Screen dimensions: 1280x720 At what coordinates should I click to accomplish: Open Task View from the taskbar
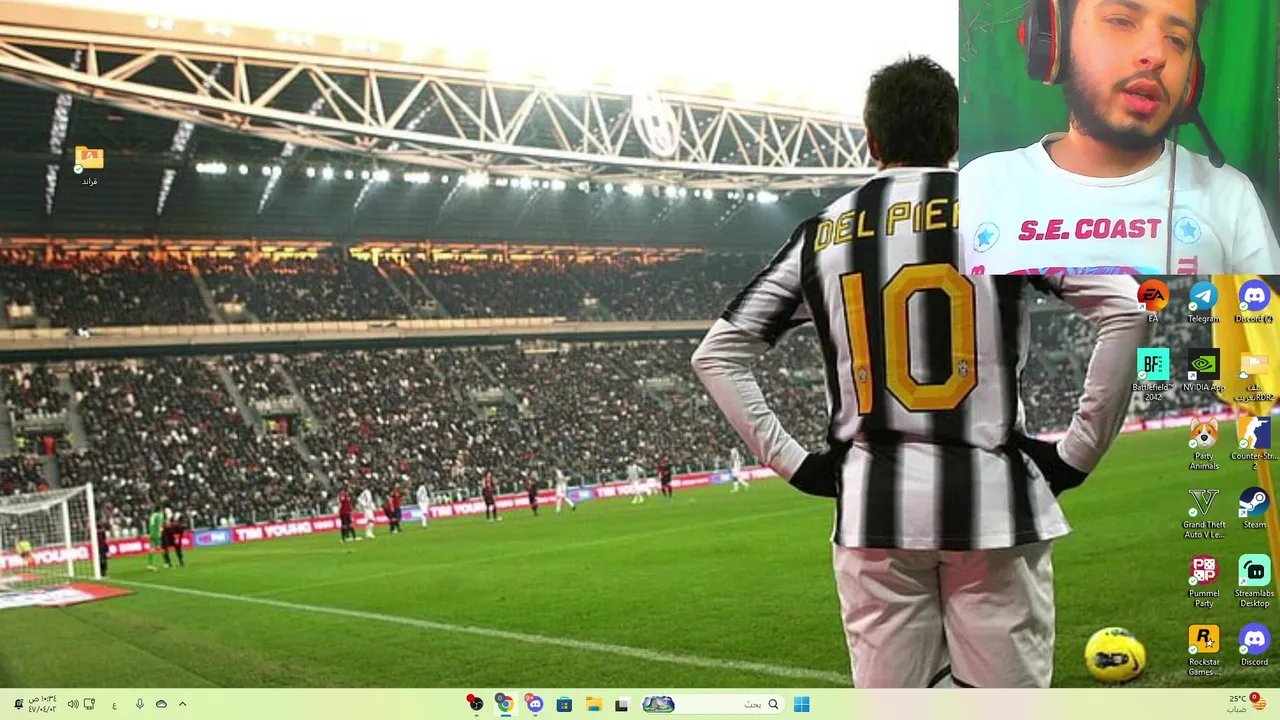click(622, 704)
